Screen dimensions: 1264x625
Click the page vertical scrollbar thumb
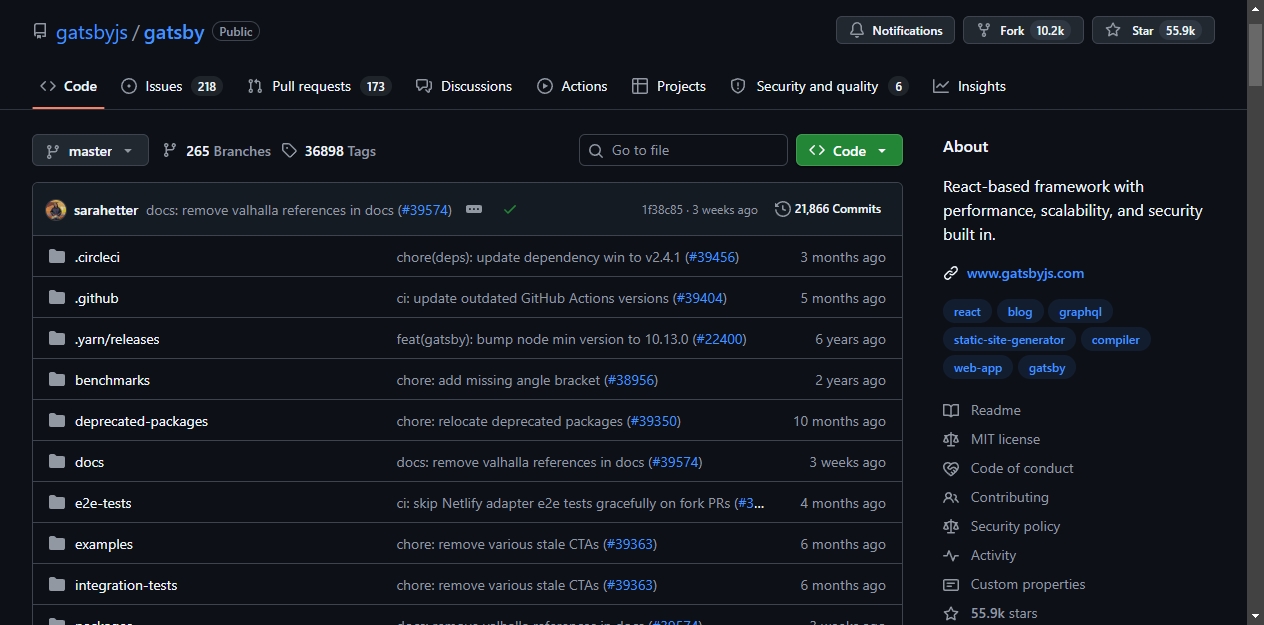coord(1255,54)
